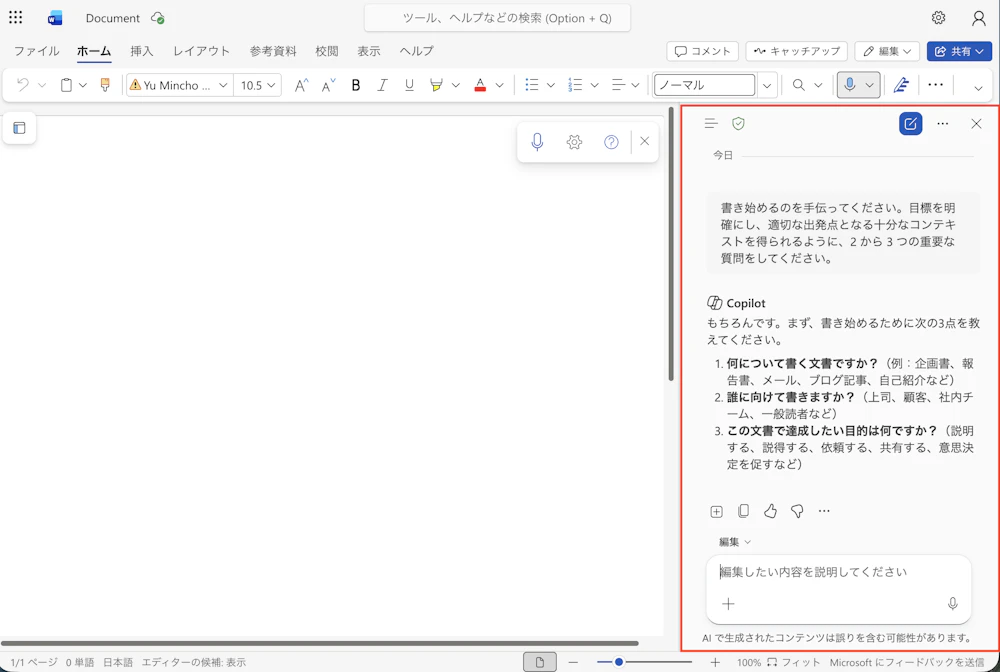Toggle italic formatting
1000x672 pixels.
382,85
